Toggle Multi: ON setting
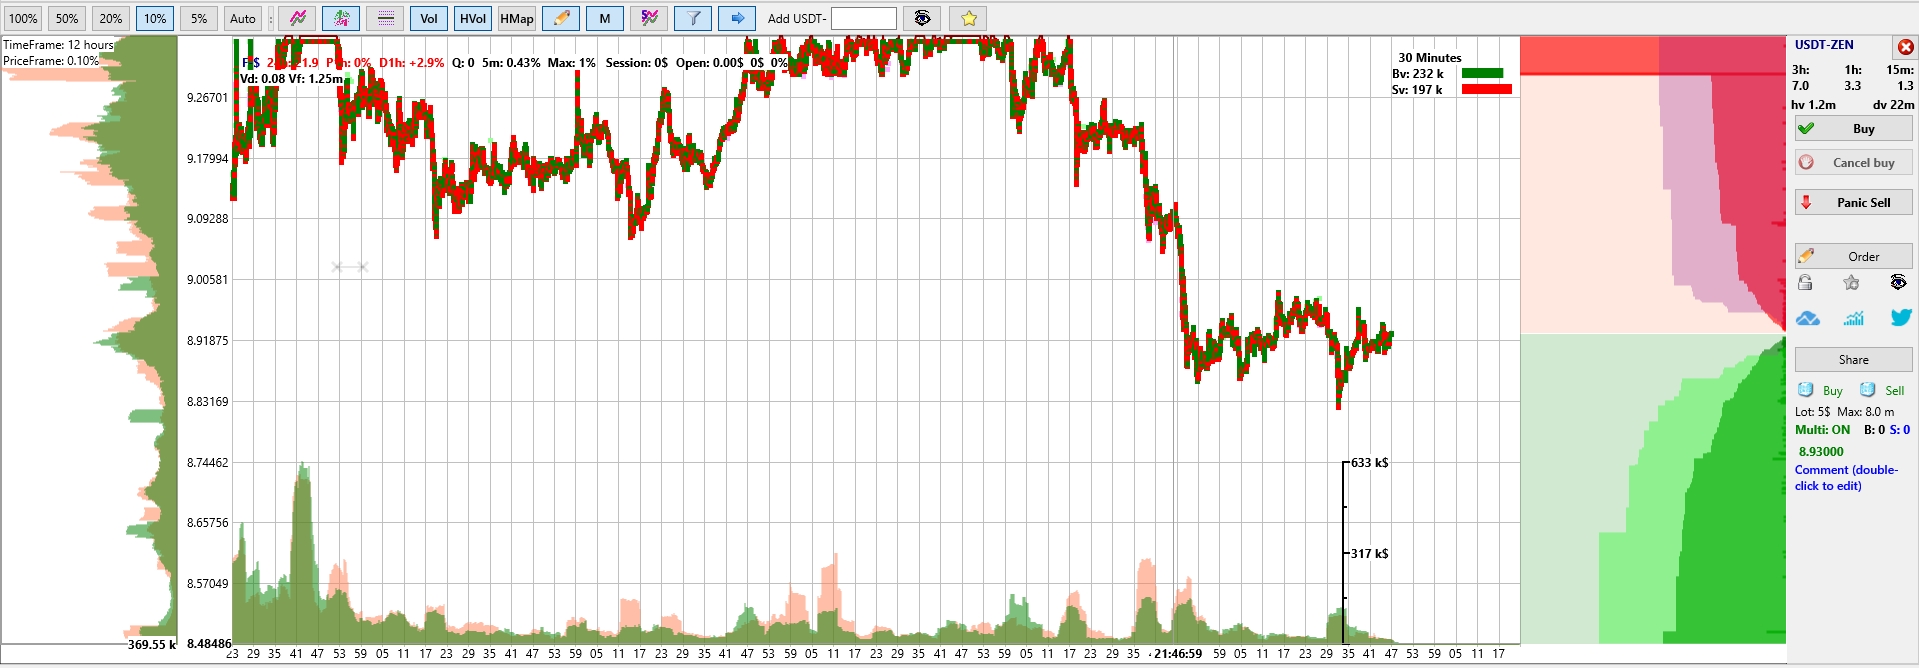Viewport: 1919px width, 668px height. pos(1822,430)
